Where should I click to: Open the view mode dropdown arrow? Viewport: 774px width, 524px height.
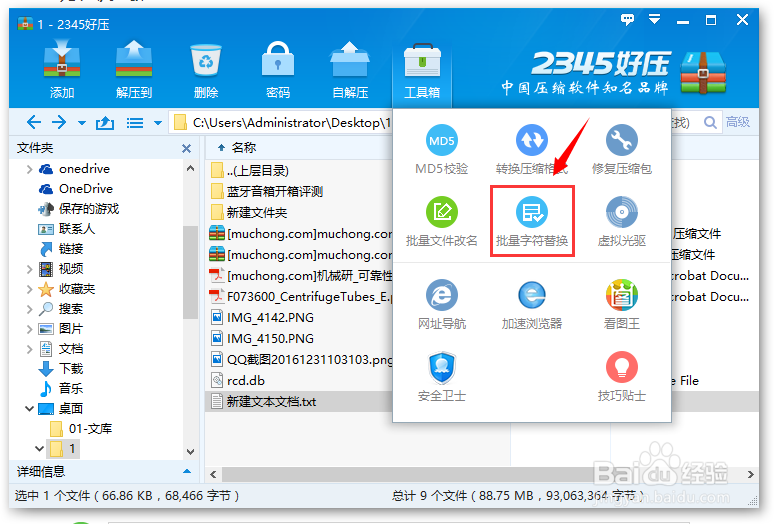158,123
